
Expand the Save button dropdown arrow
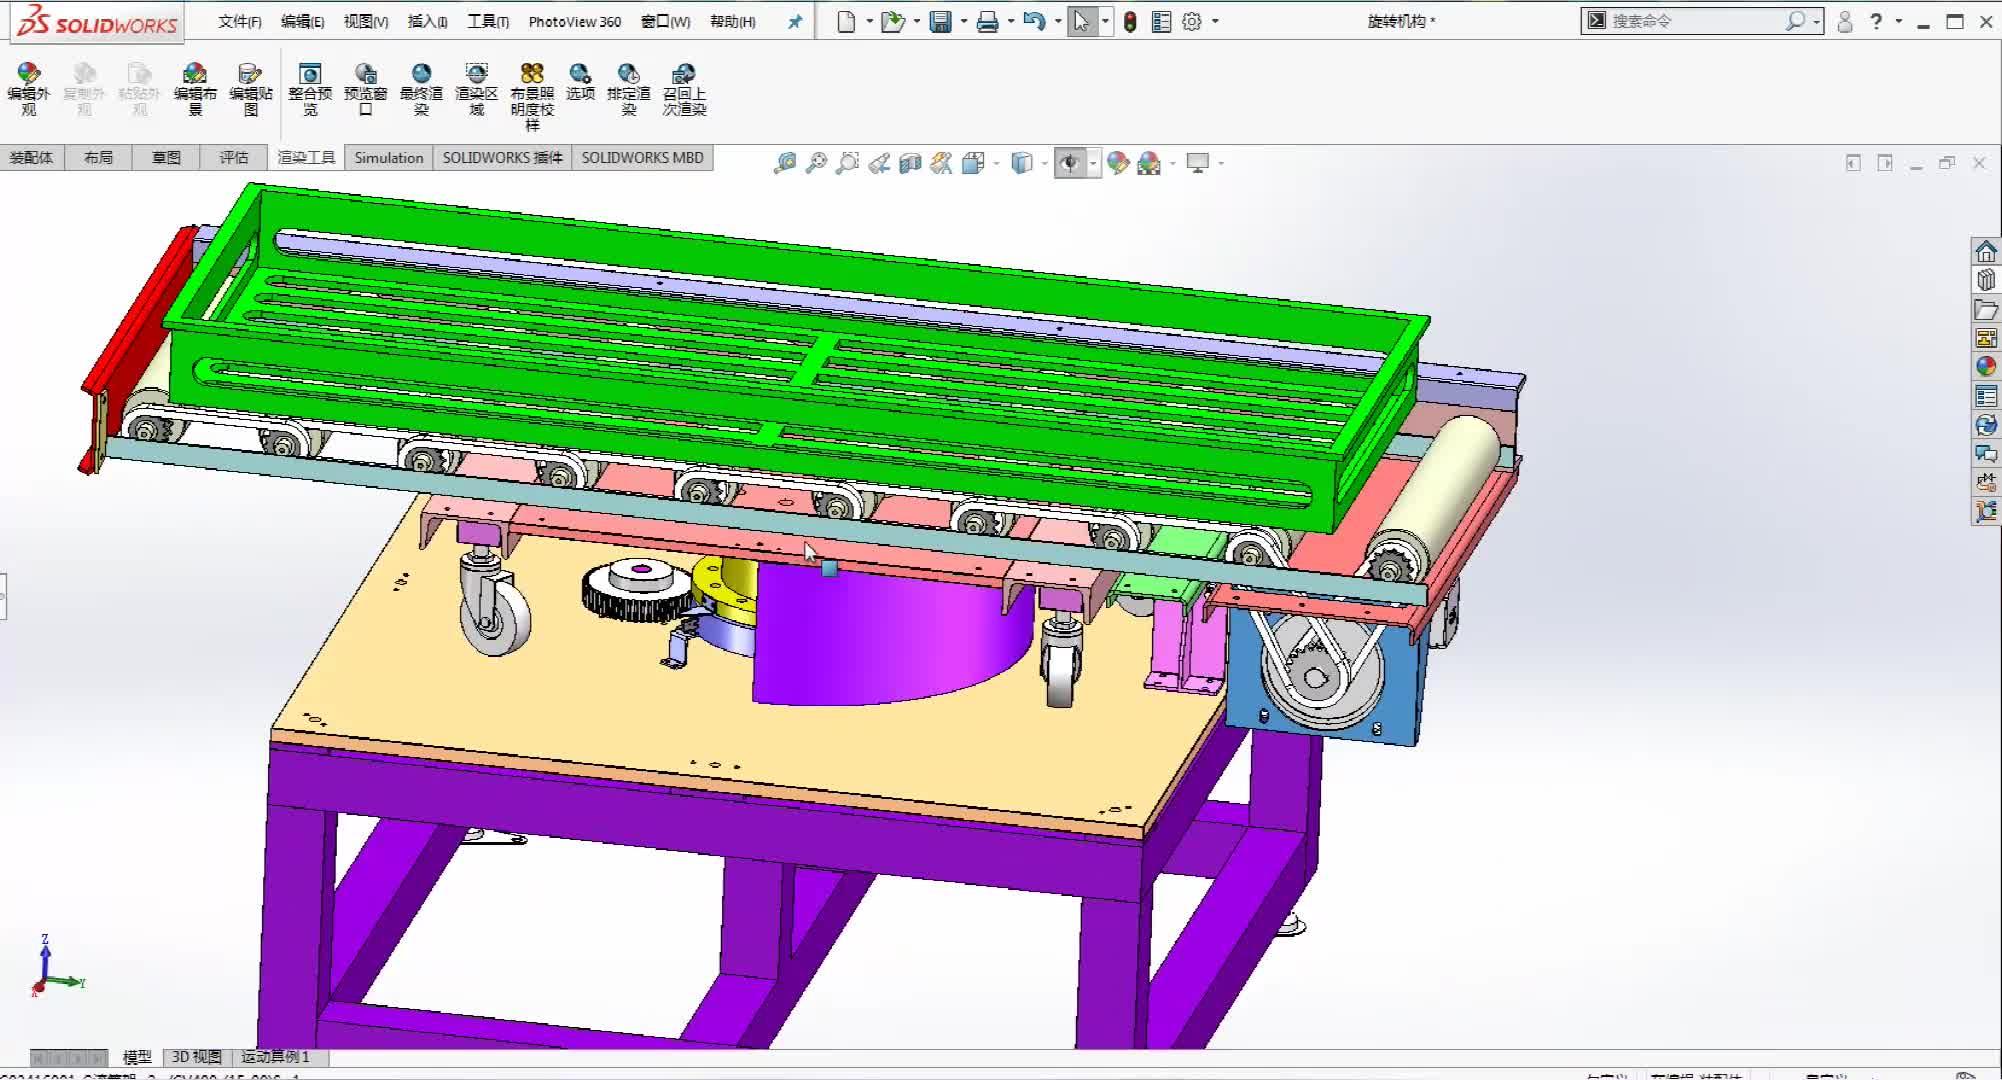point(963,22)
